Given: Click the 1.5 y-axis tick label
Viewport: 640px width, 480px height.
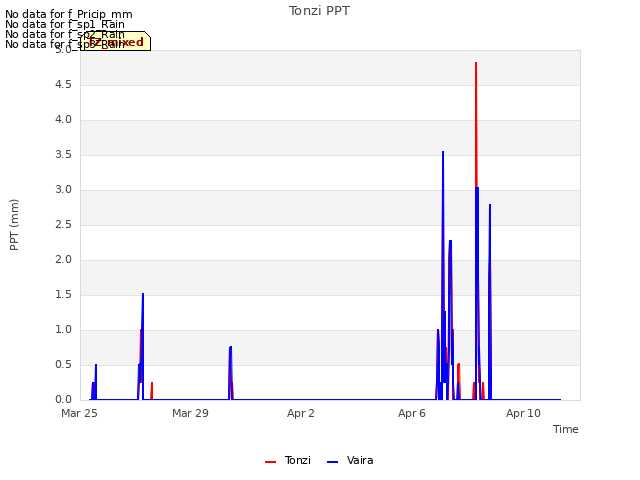Looking at the screenshot, I should [x=63, y=295].
